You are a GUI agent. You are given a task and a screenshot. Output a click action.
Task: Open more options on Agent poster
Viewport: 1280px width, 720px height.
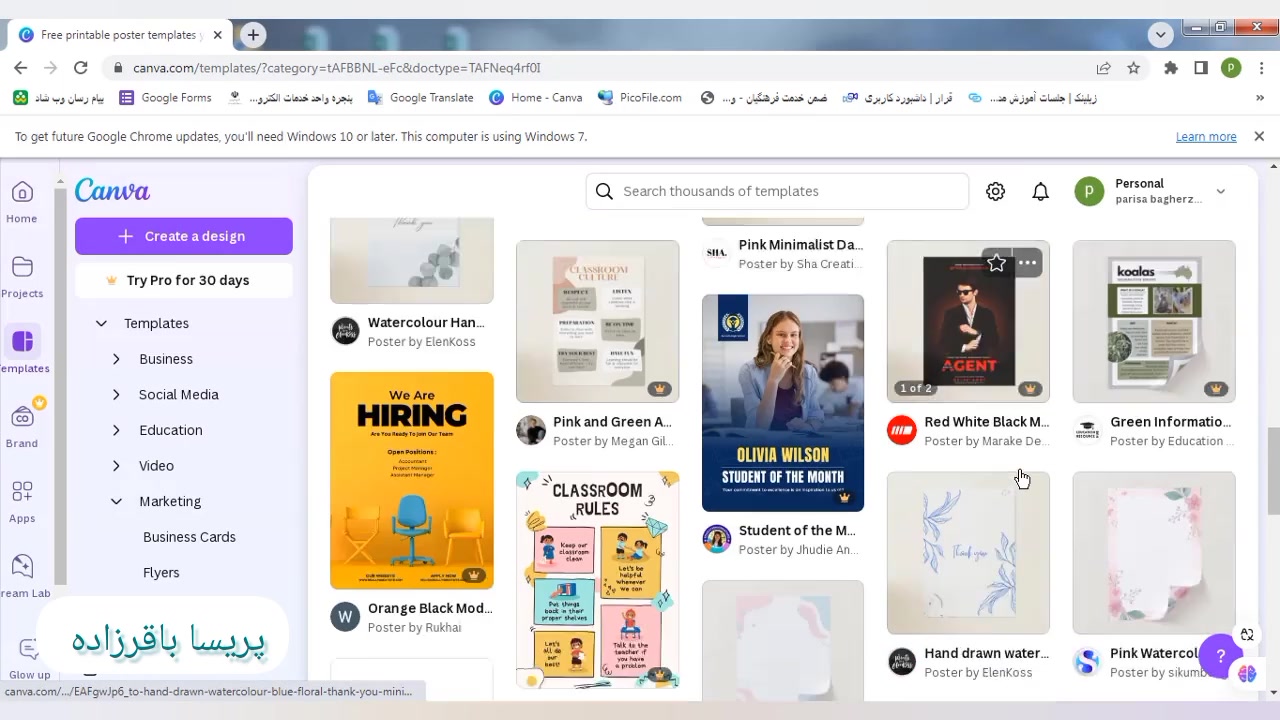pos(1027,263)
